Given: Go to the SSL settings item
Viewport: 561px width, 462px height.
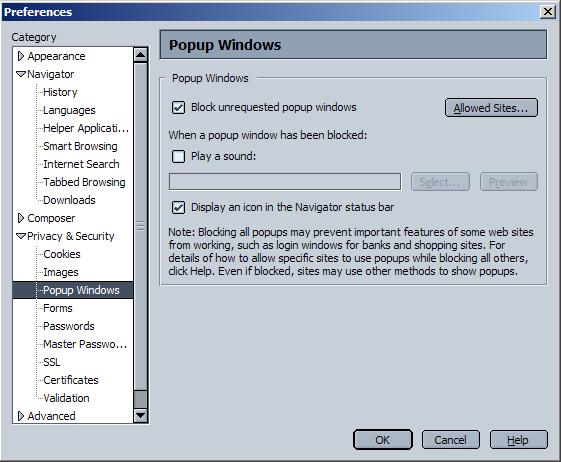Looking at the screenshot, I should pyautogui.click(x=52, y=362).
